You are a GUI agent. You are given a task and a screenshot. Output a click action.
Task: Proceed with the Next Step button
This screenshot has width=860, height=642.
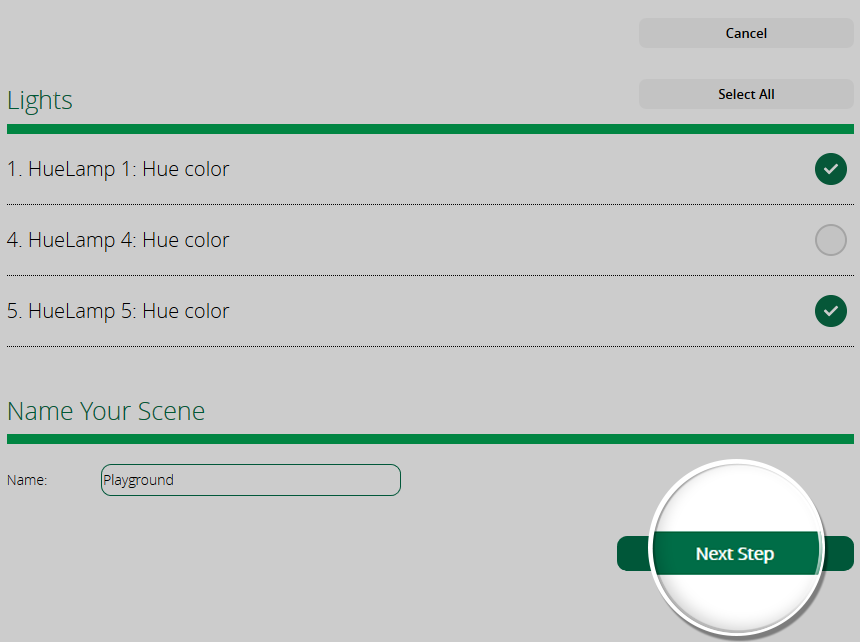pos(735,554)
